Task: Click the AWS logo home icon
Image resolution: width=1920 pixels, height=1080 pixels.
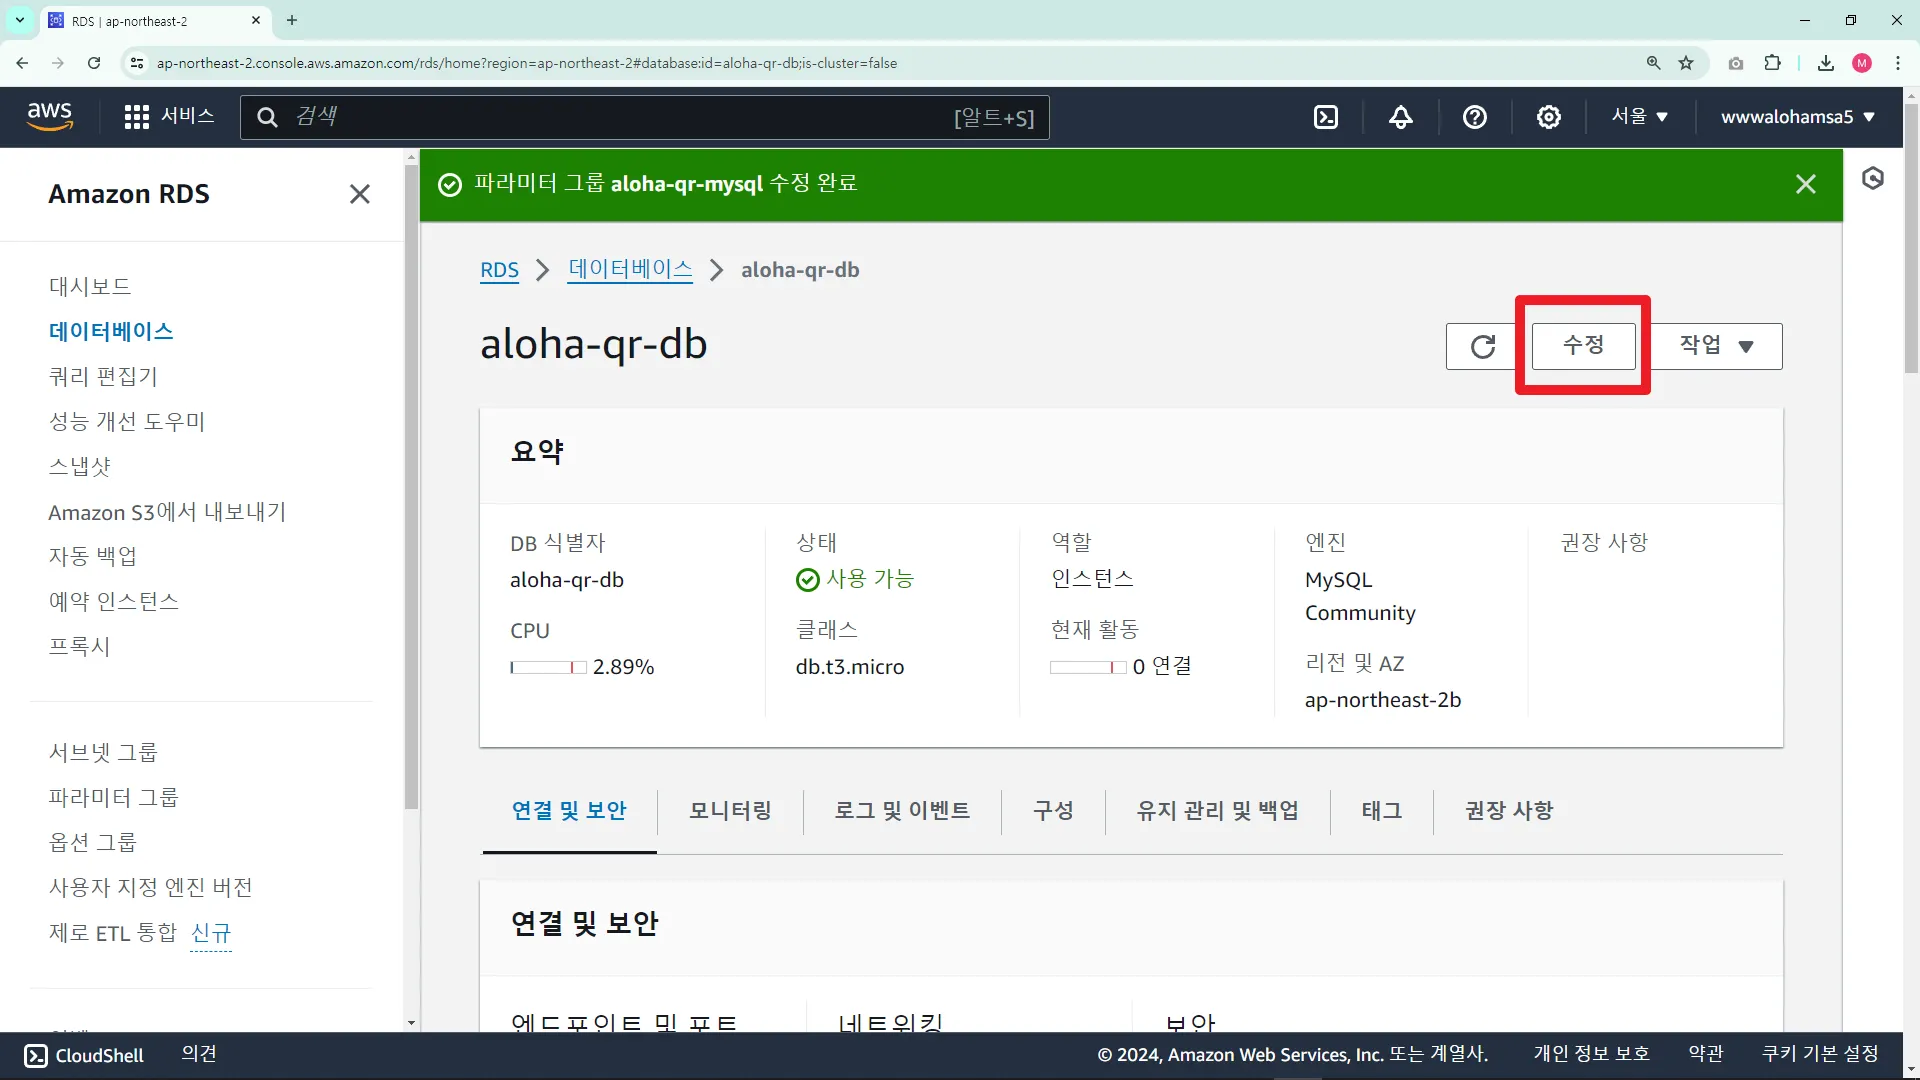Action: tap(50, 117)
